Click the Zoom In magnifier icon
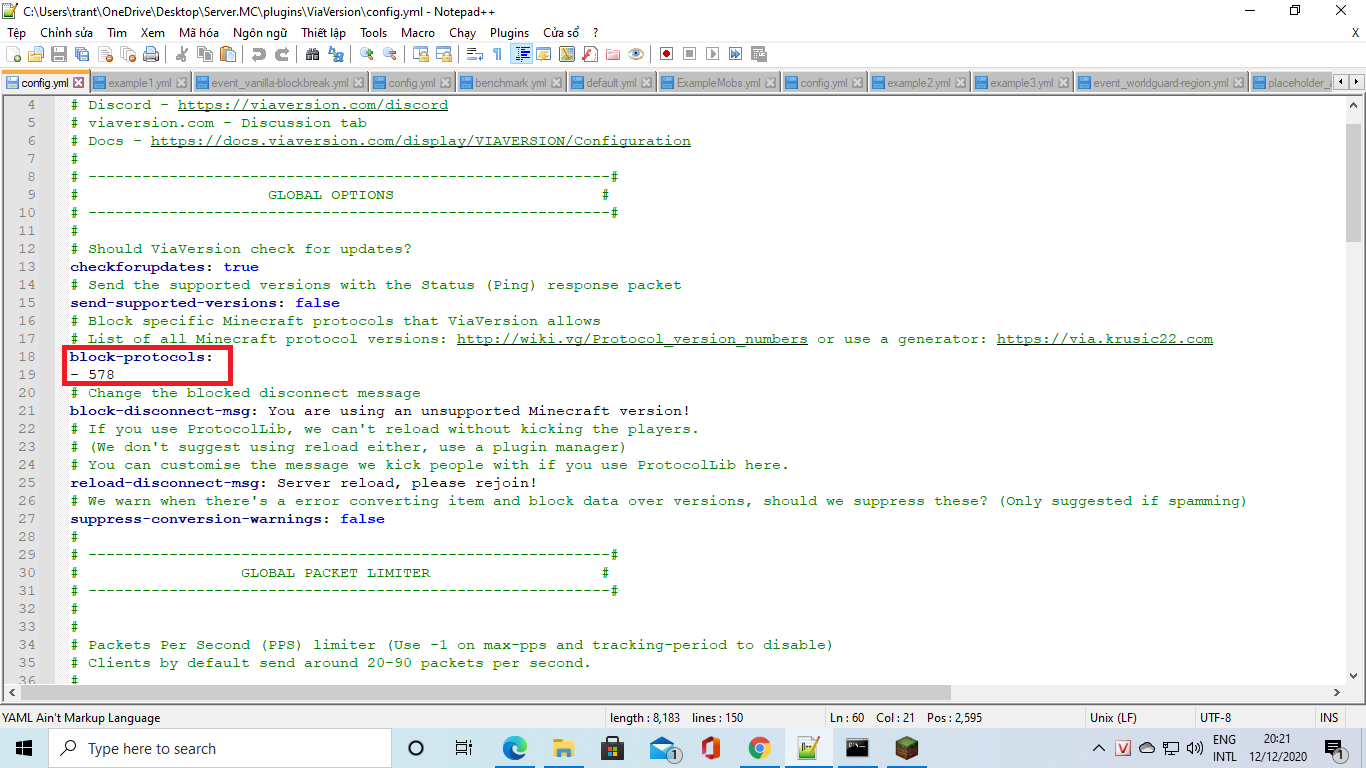 [366, 54]
